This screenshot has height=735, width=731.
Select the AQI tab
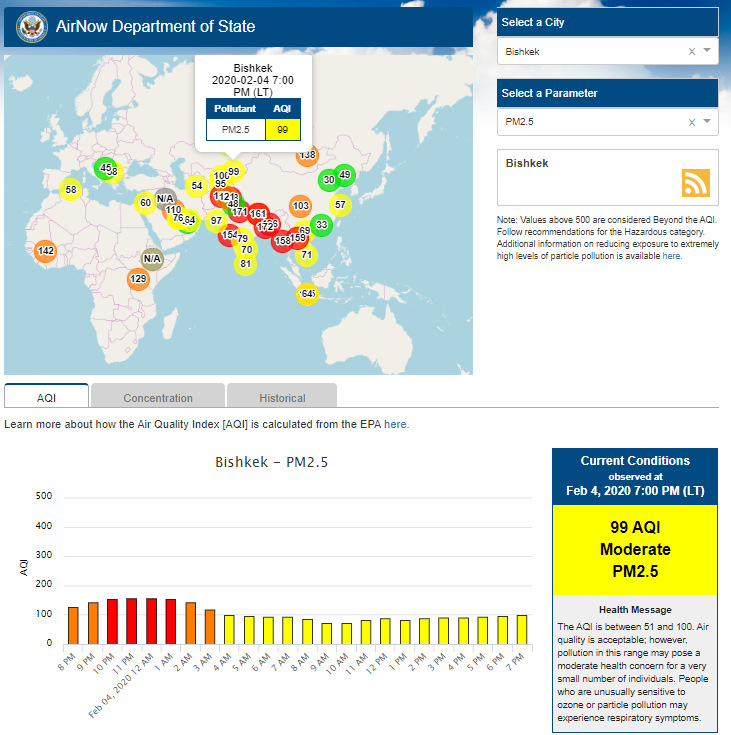click(46, 397)
